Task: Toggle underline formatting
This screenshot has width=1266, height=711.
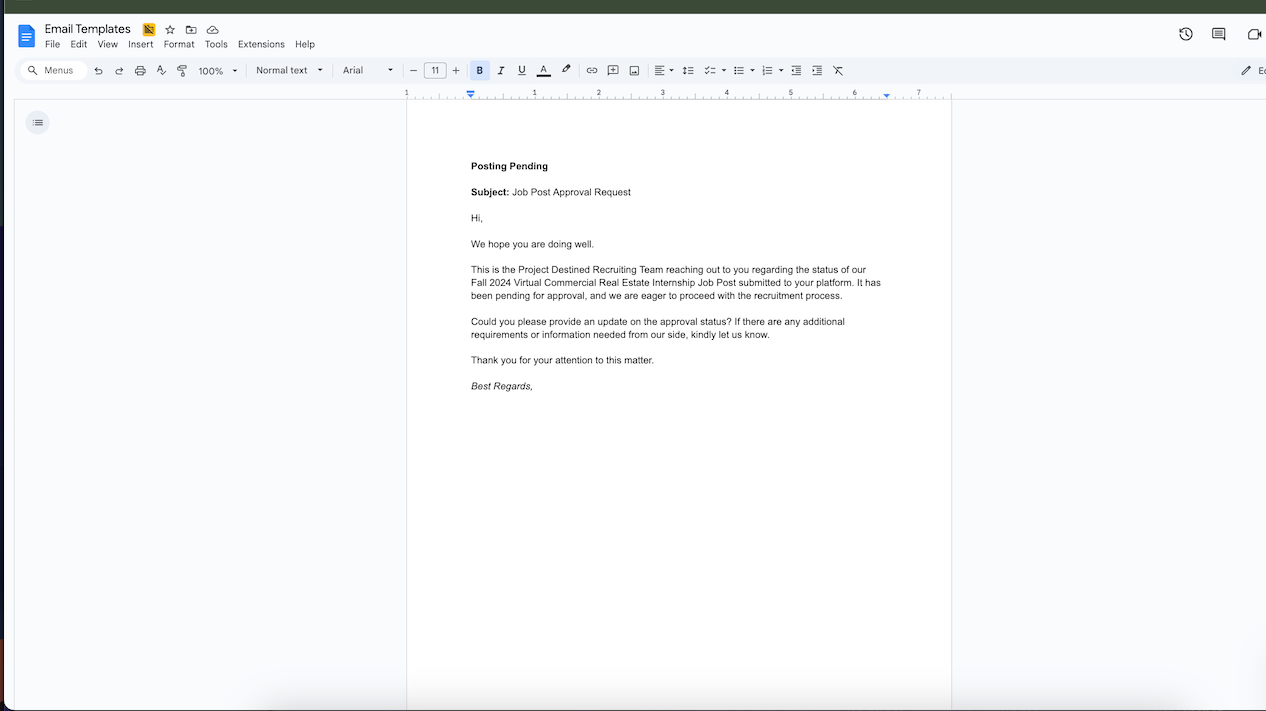Action: tap(522, 71)
